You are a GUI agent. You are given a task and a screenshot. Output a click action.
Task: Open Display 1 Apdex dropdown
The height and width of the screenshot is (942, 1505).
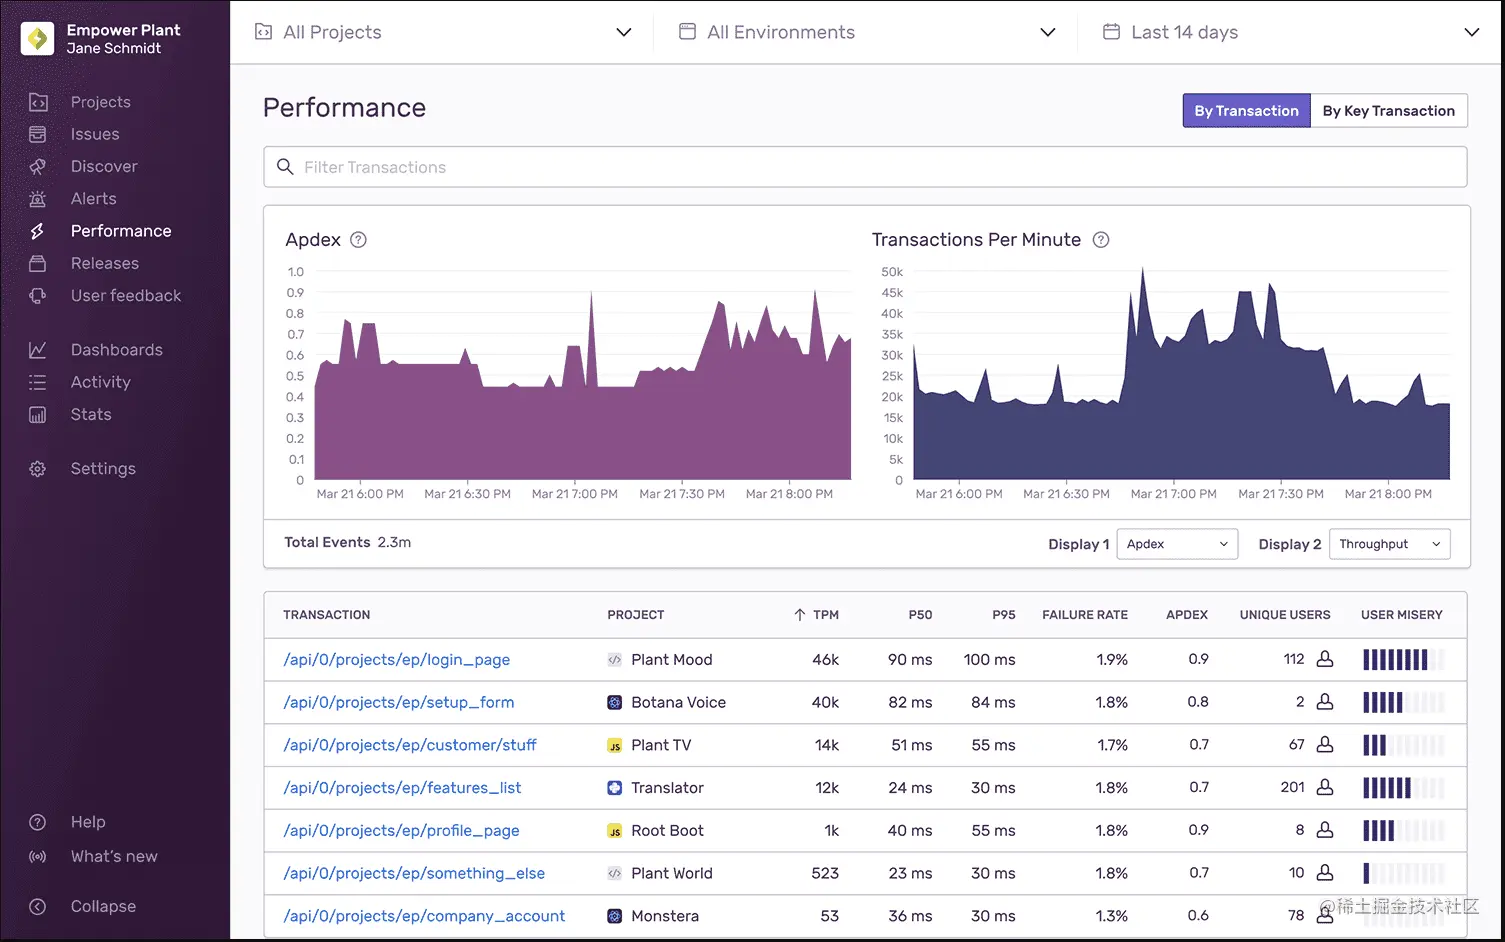point(1177,544)
